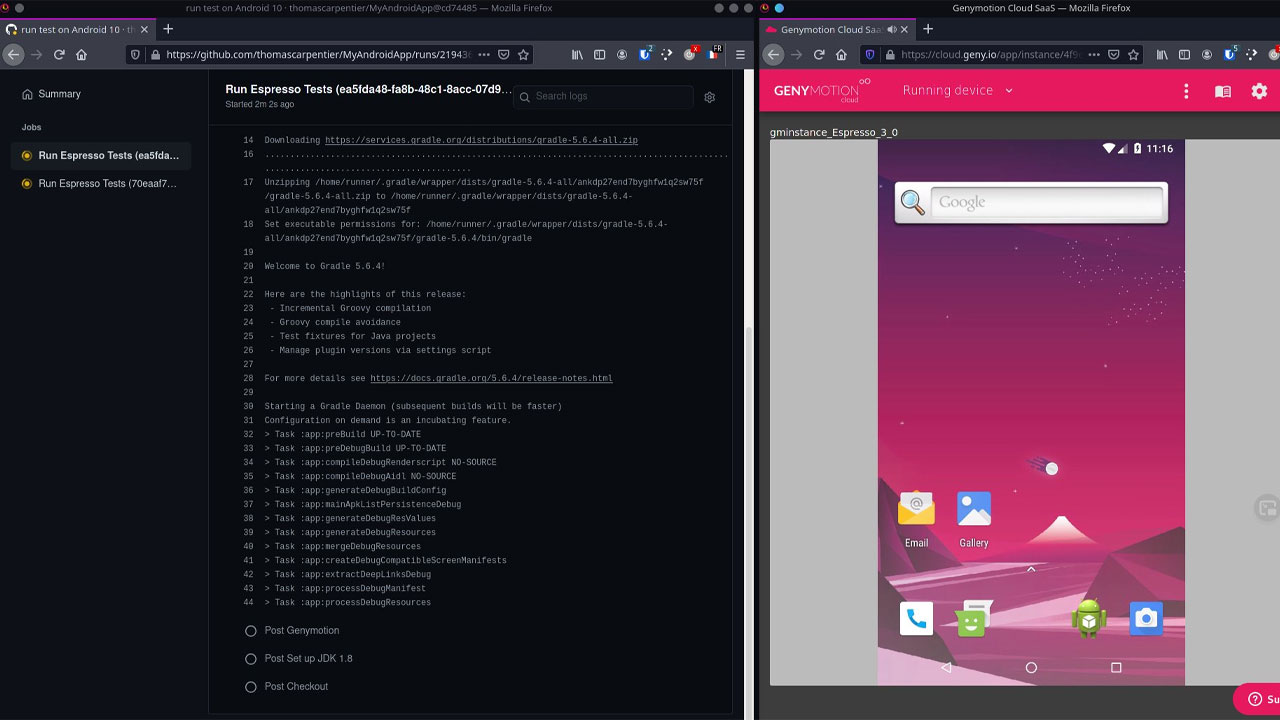
Task: Tap the Android home button on the device
Action: (1029, 666)
